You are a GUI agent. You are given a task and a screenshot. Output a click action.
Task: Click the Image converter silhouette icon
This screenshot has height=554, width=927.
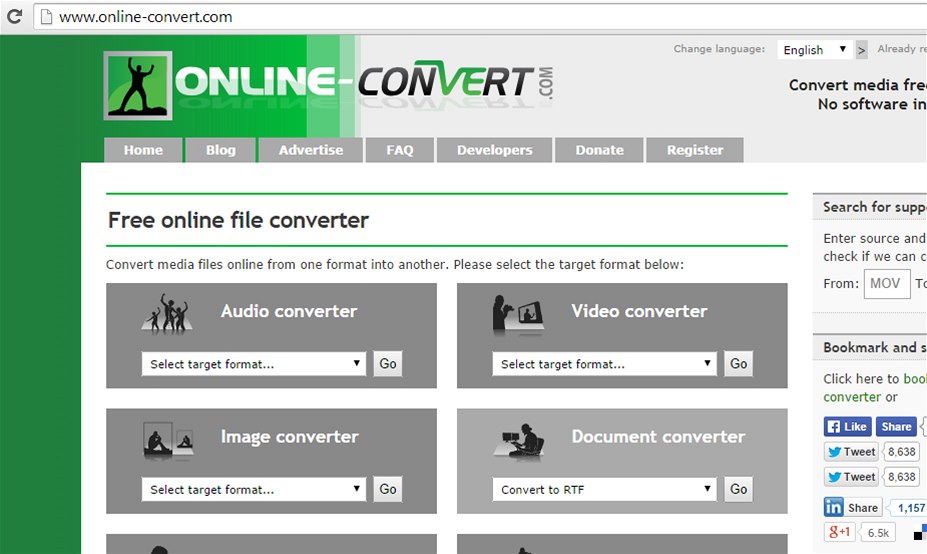click(167, 439)
